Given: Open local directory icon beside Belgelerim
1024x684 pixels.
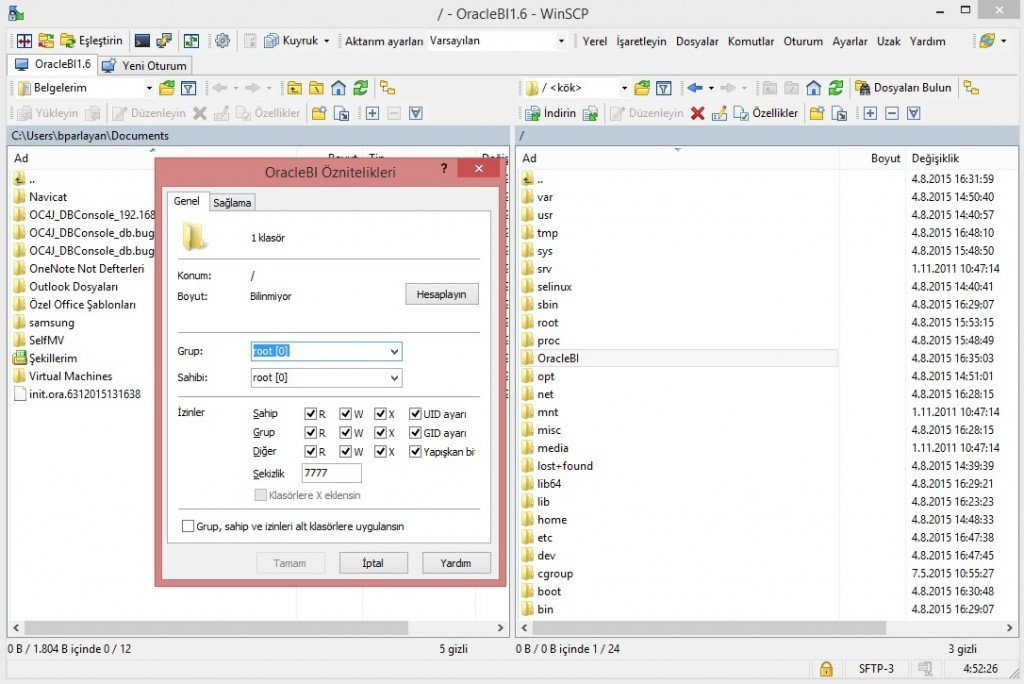Looking at the screenshot, I should pos(167,88).
